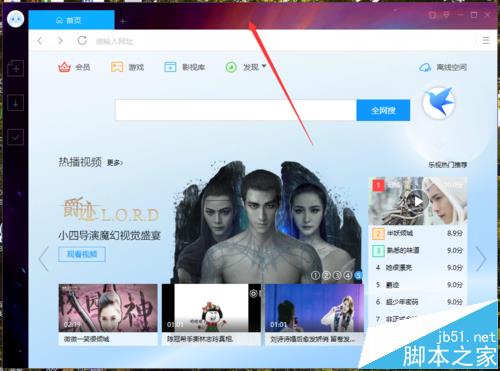Expand the 发现 dropdown arrow
500x371 pixels.
click(264, 66)
